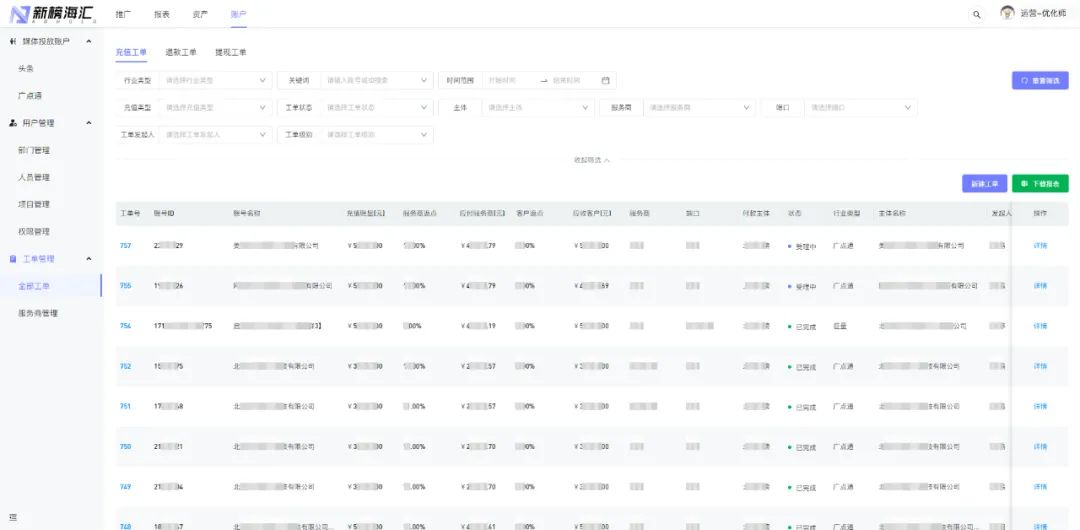1080x530 pixels.
Task: Open the search magnifier icon
Action: click(x=977, y=14)
